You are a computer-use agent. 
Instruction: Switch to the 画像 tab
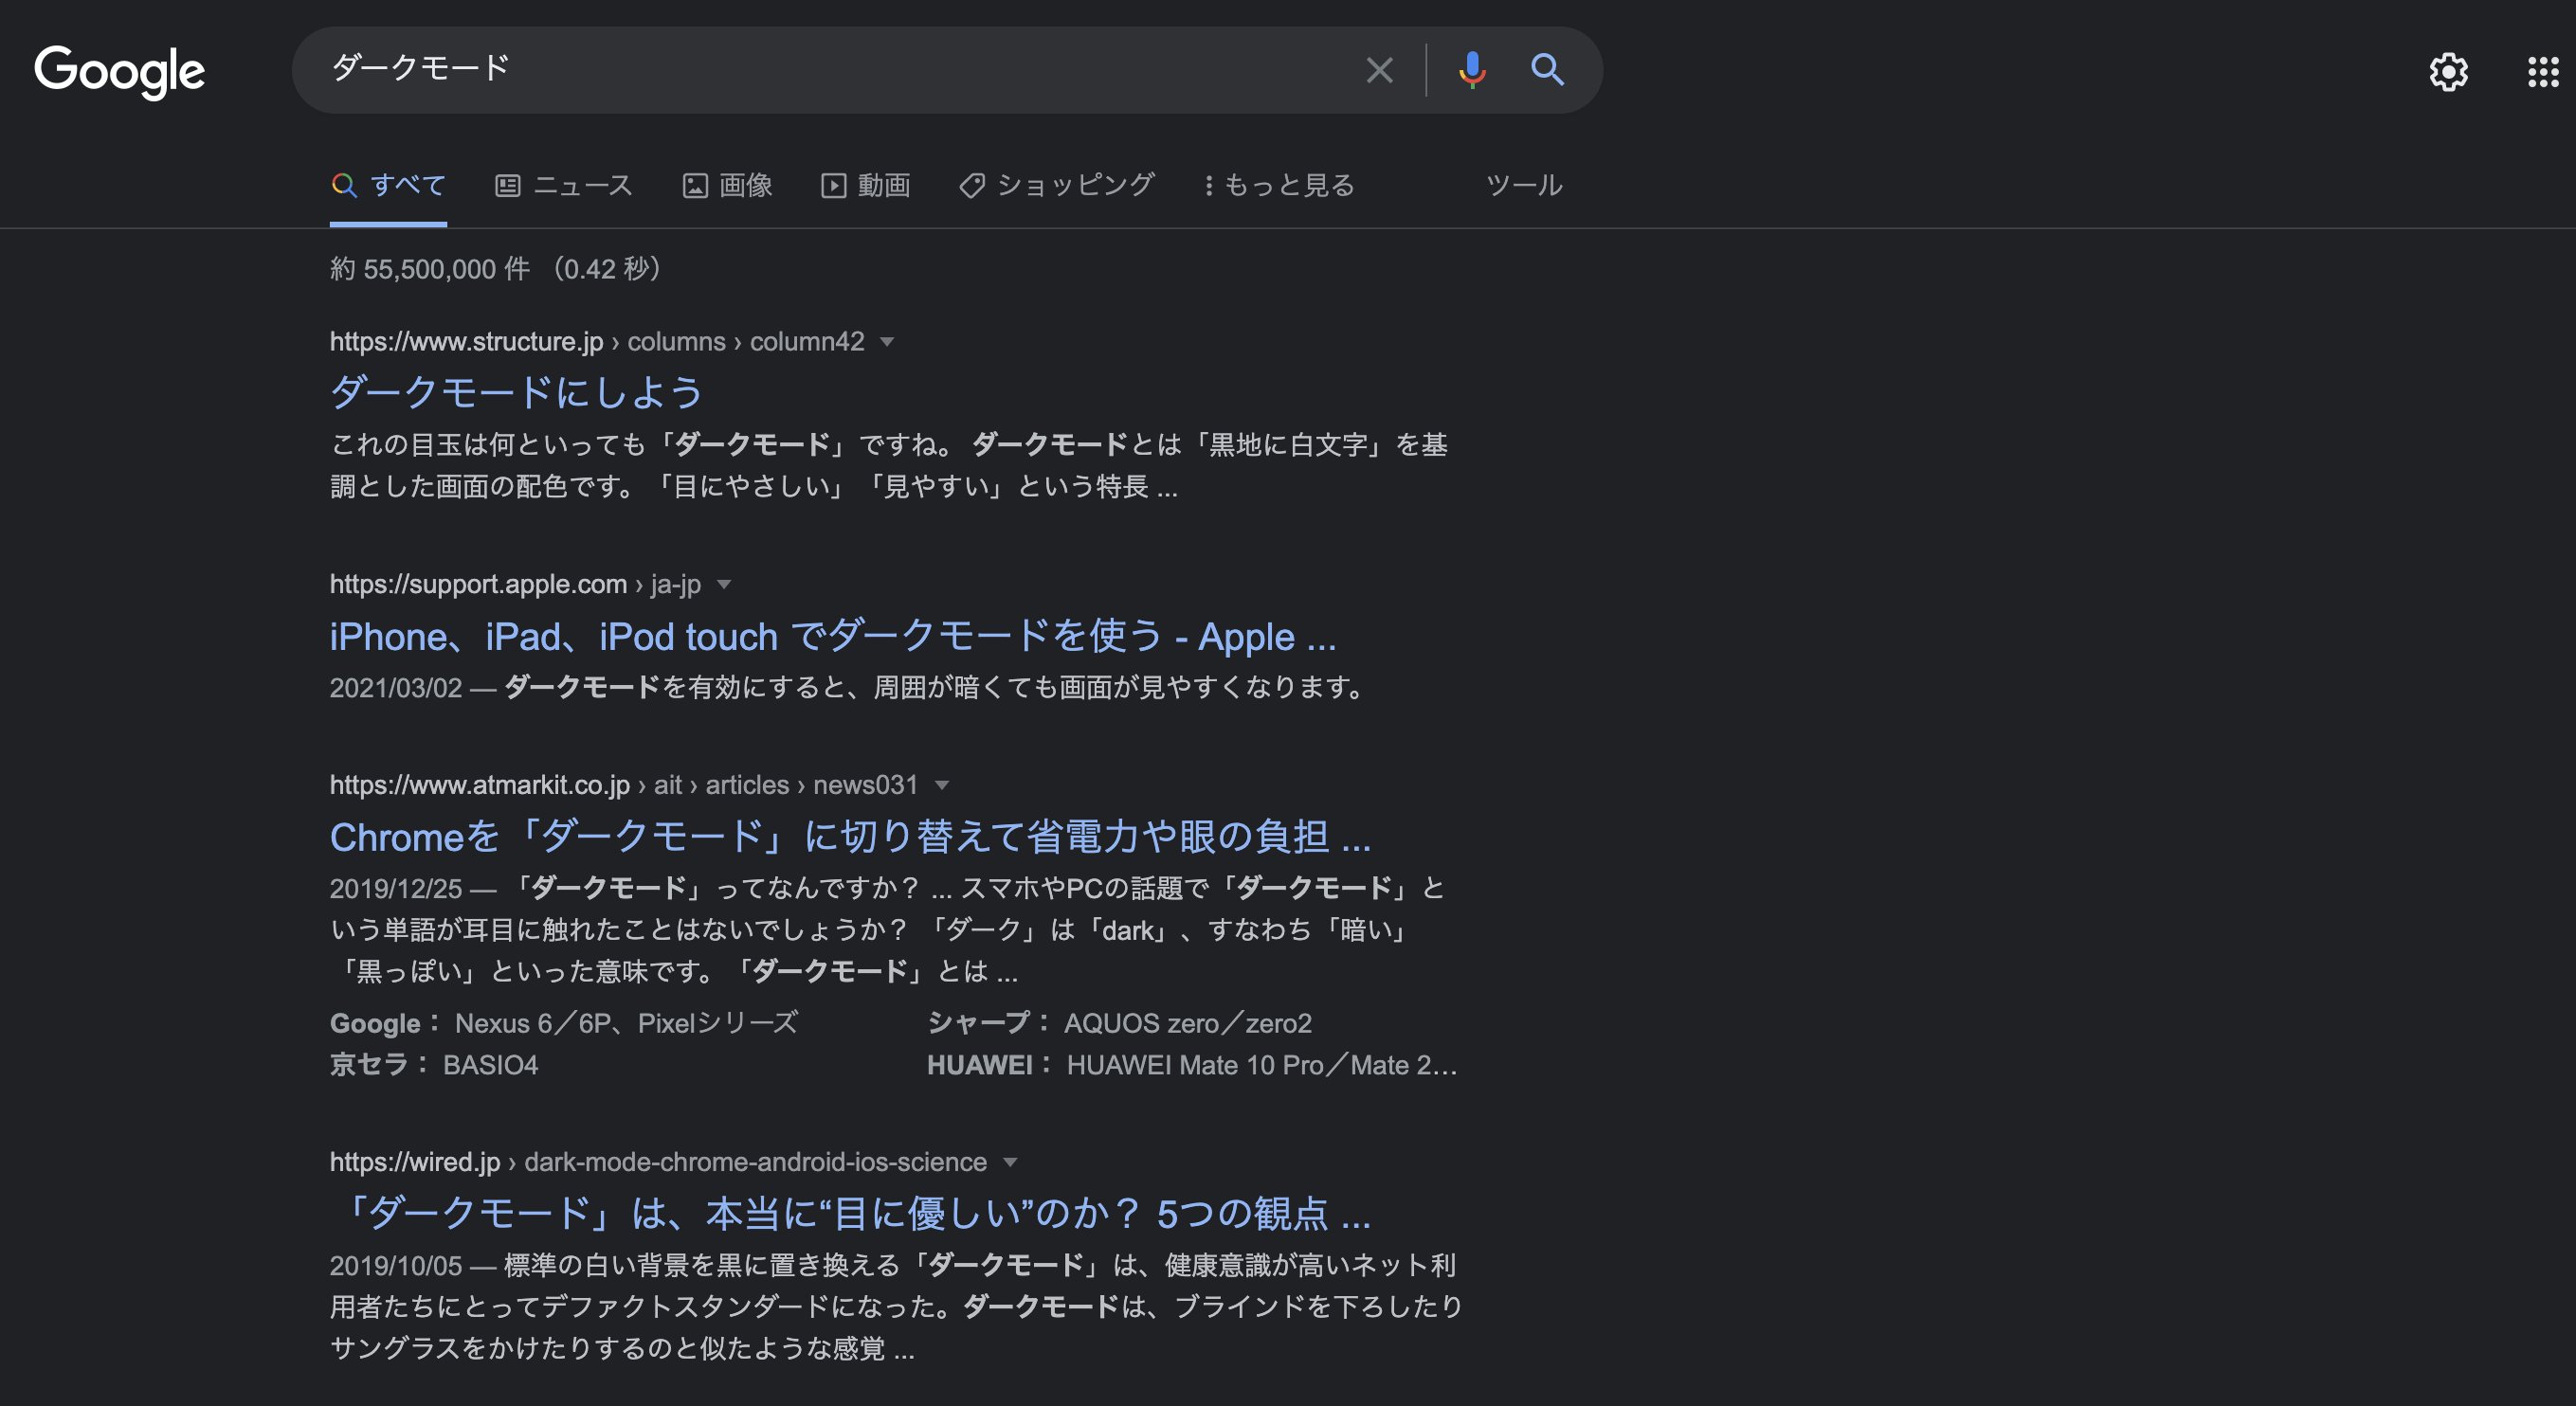(727, 185)
